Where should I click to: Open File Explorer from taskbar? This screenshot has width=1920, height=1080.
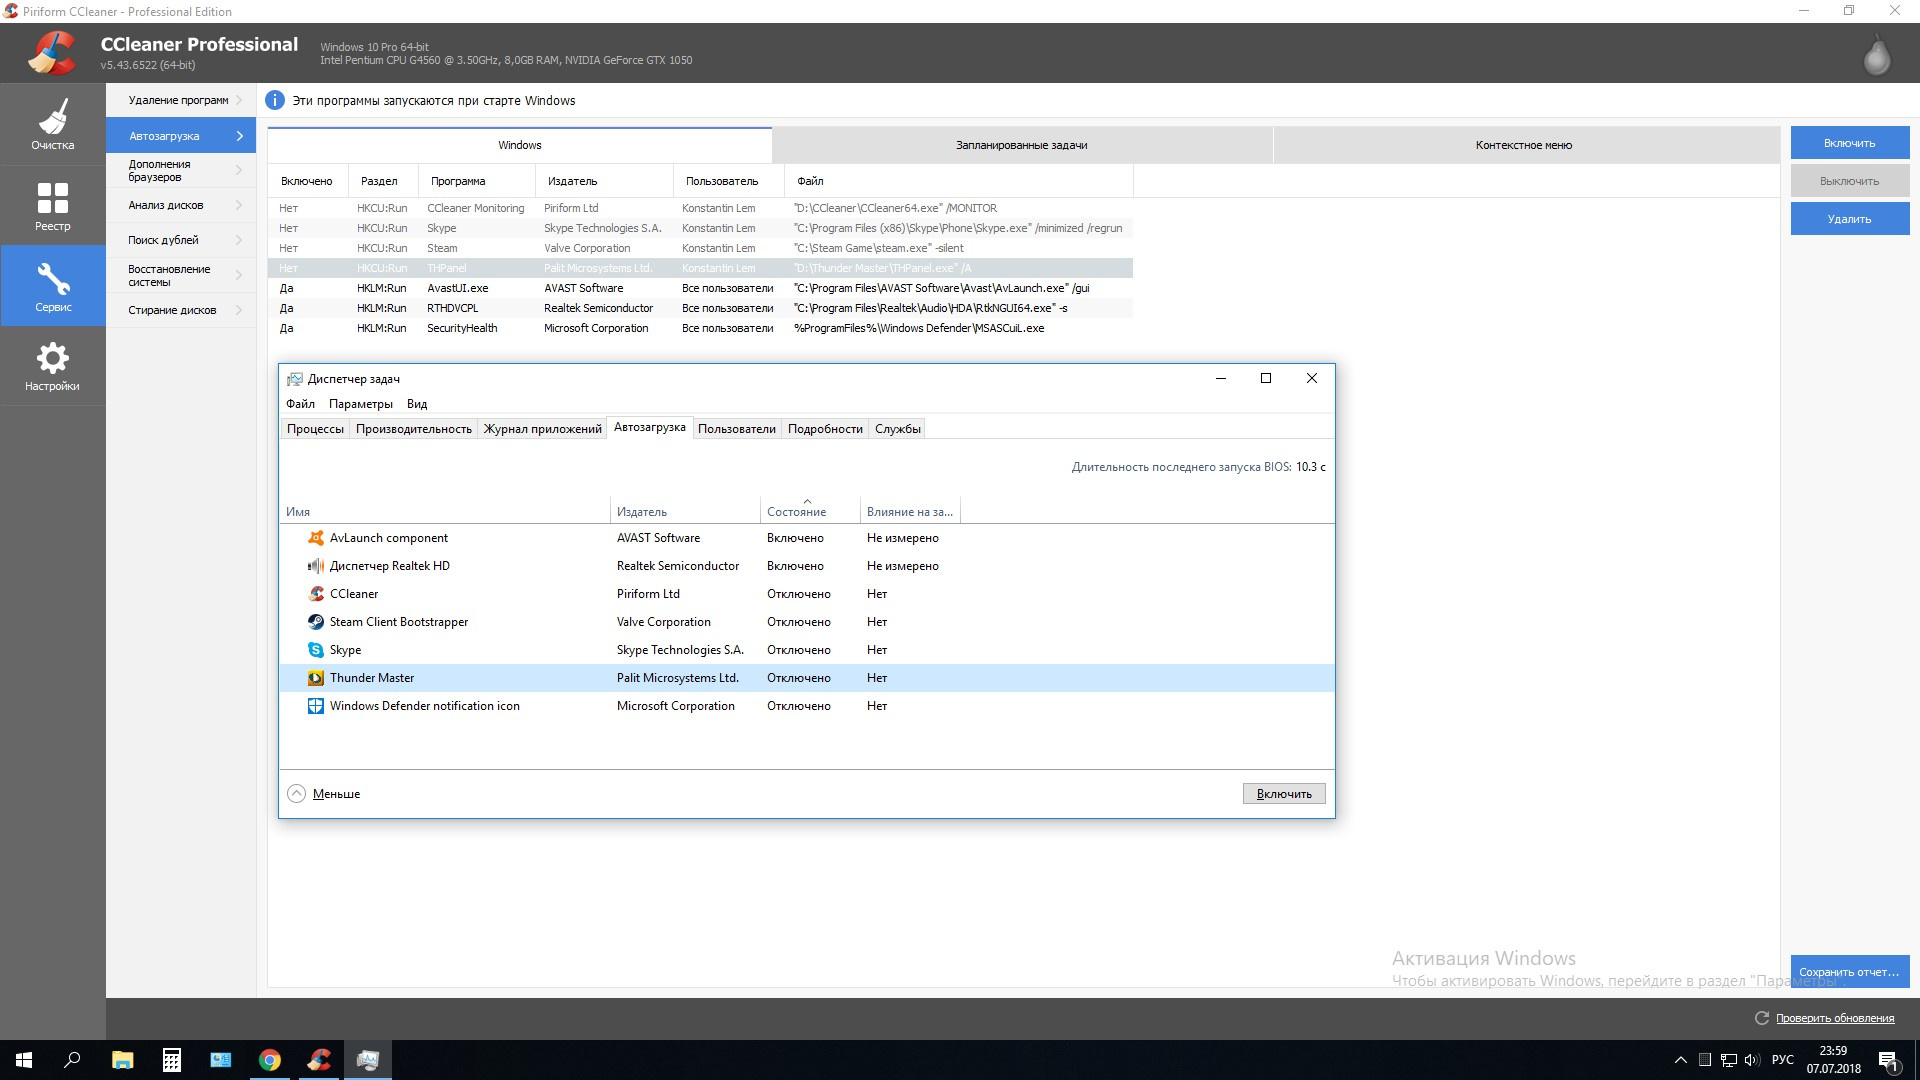(122, 1060)
